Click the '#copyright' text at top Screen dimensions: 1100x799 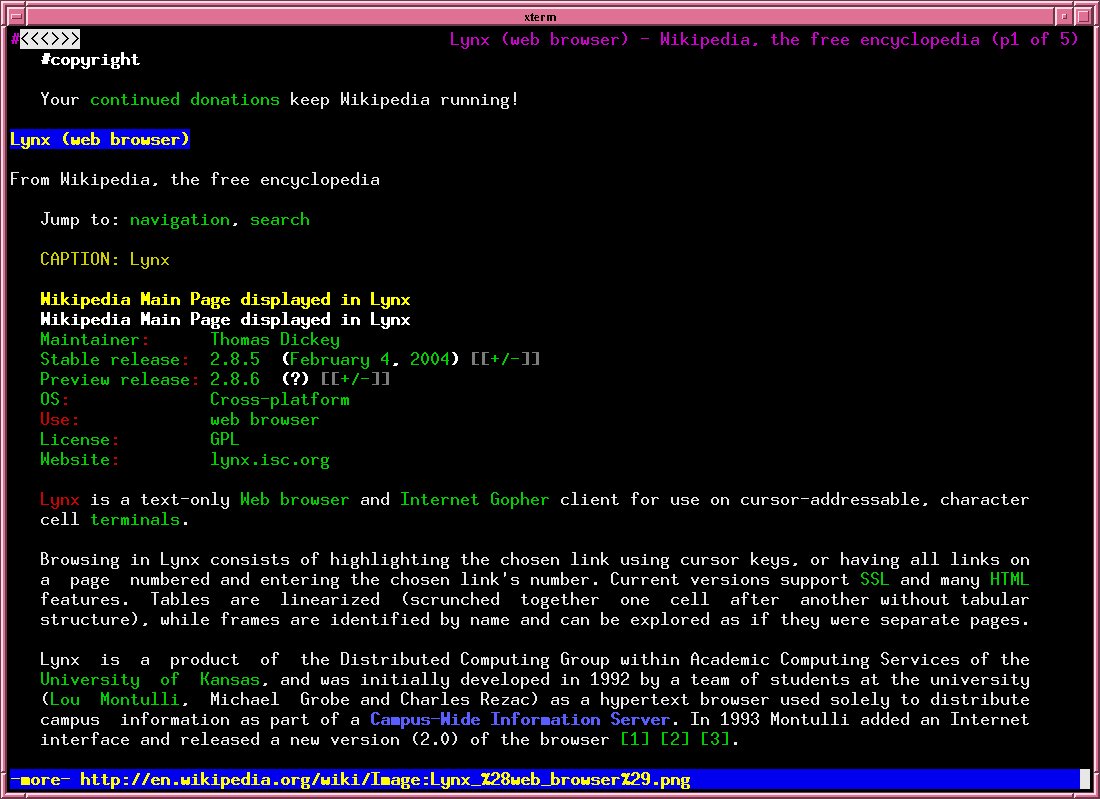coord(90,60)
